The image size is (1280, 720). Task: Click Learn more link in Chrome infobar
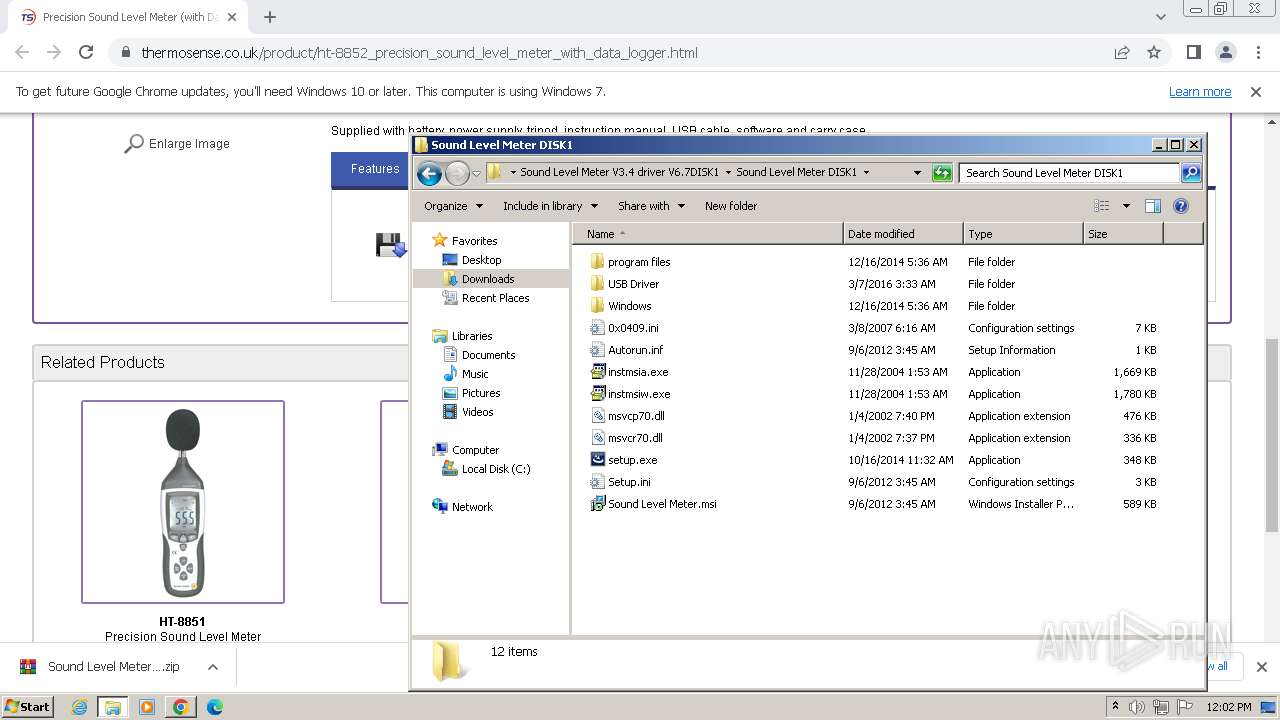click(x=1200, y=92)
